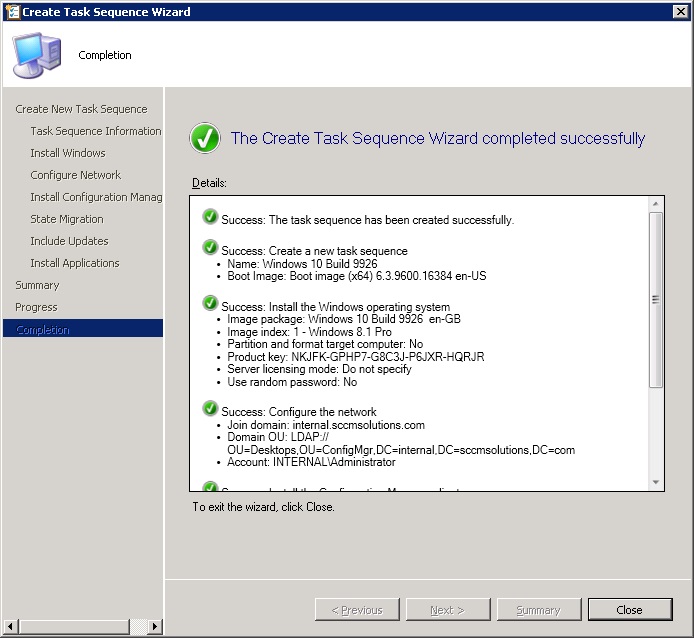Close the window using title bar X
The width and height of the screenshot is (694, 638).
point(681,11)
